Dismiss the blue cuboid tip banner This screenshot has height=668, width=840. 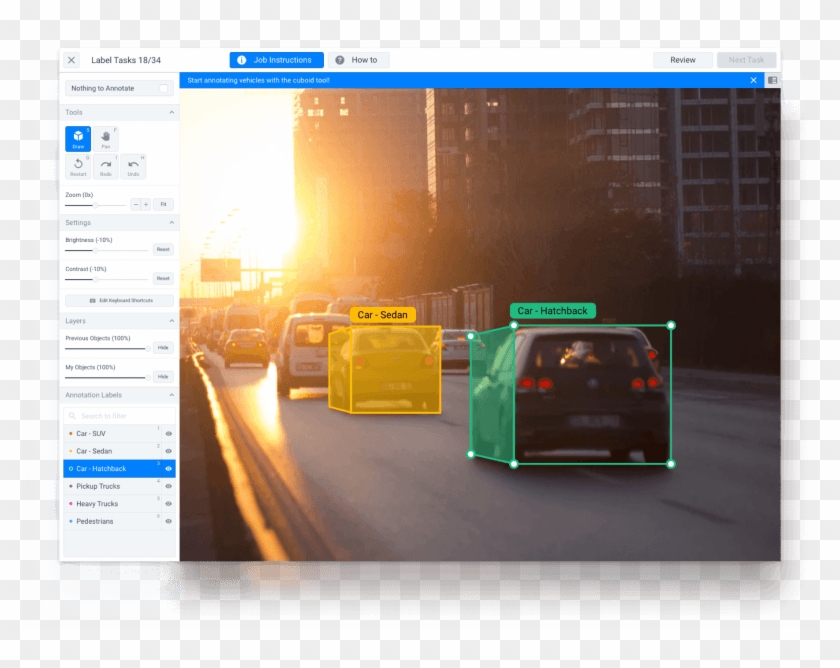[754, 80]
